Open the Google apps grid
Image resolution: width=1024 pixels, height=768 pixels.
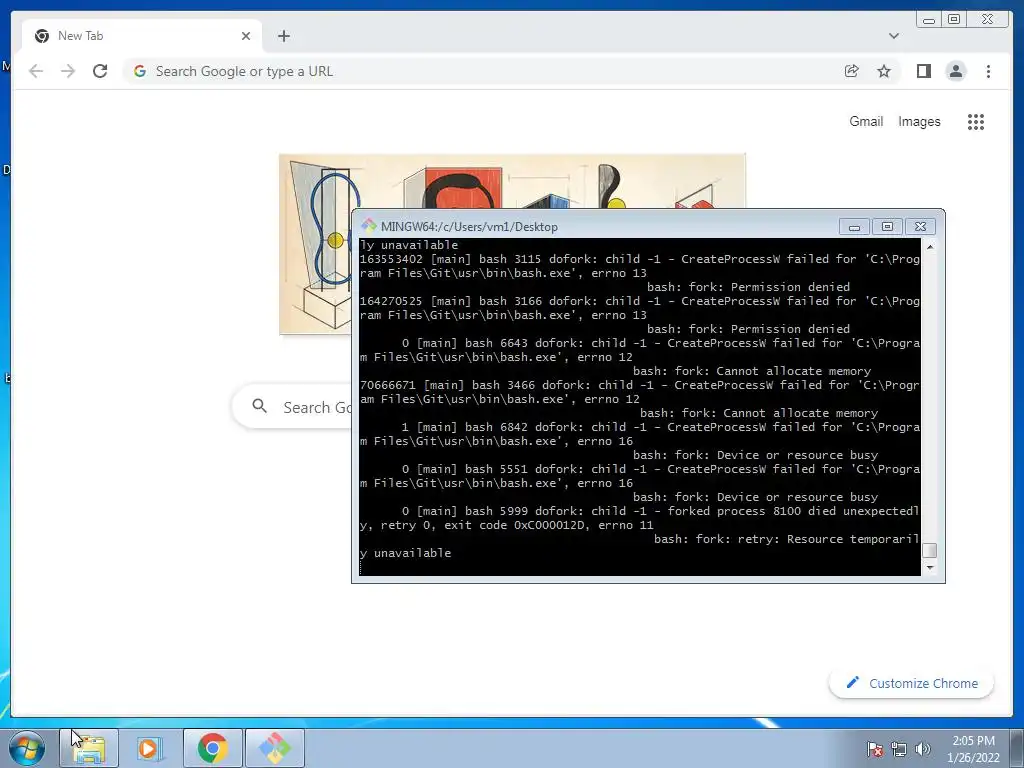976,121
